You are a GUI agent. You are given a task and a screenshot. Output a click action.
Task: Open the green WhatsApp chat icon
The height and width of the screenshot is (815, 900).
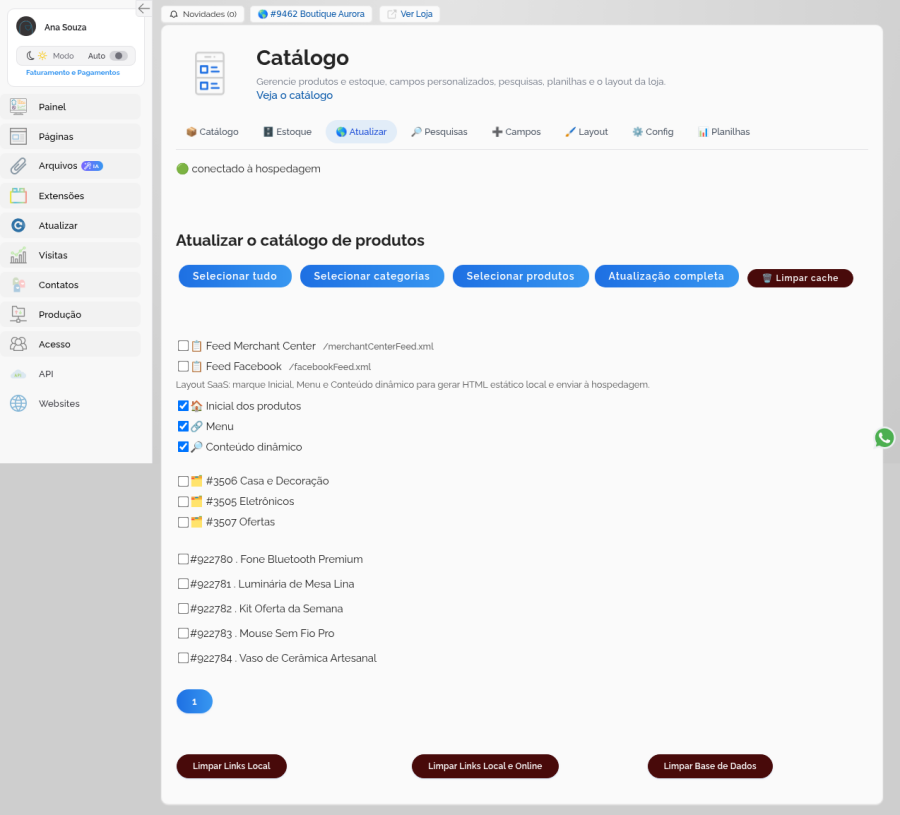pyautogui.click(x=884, y=438)
